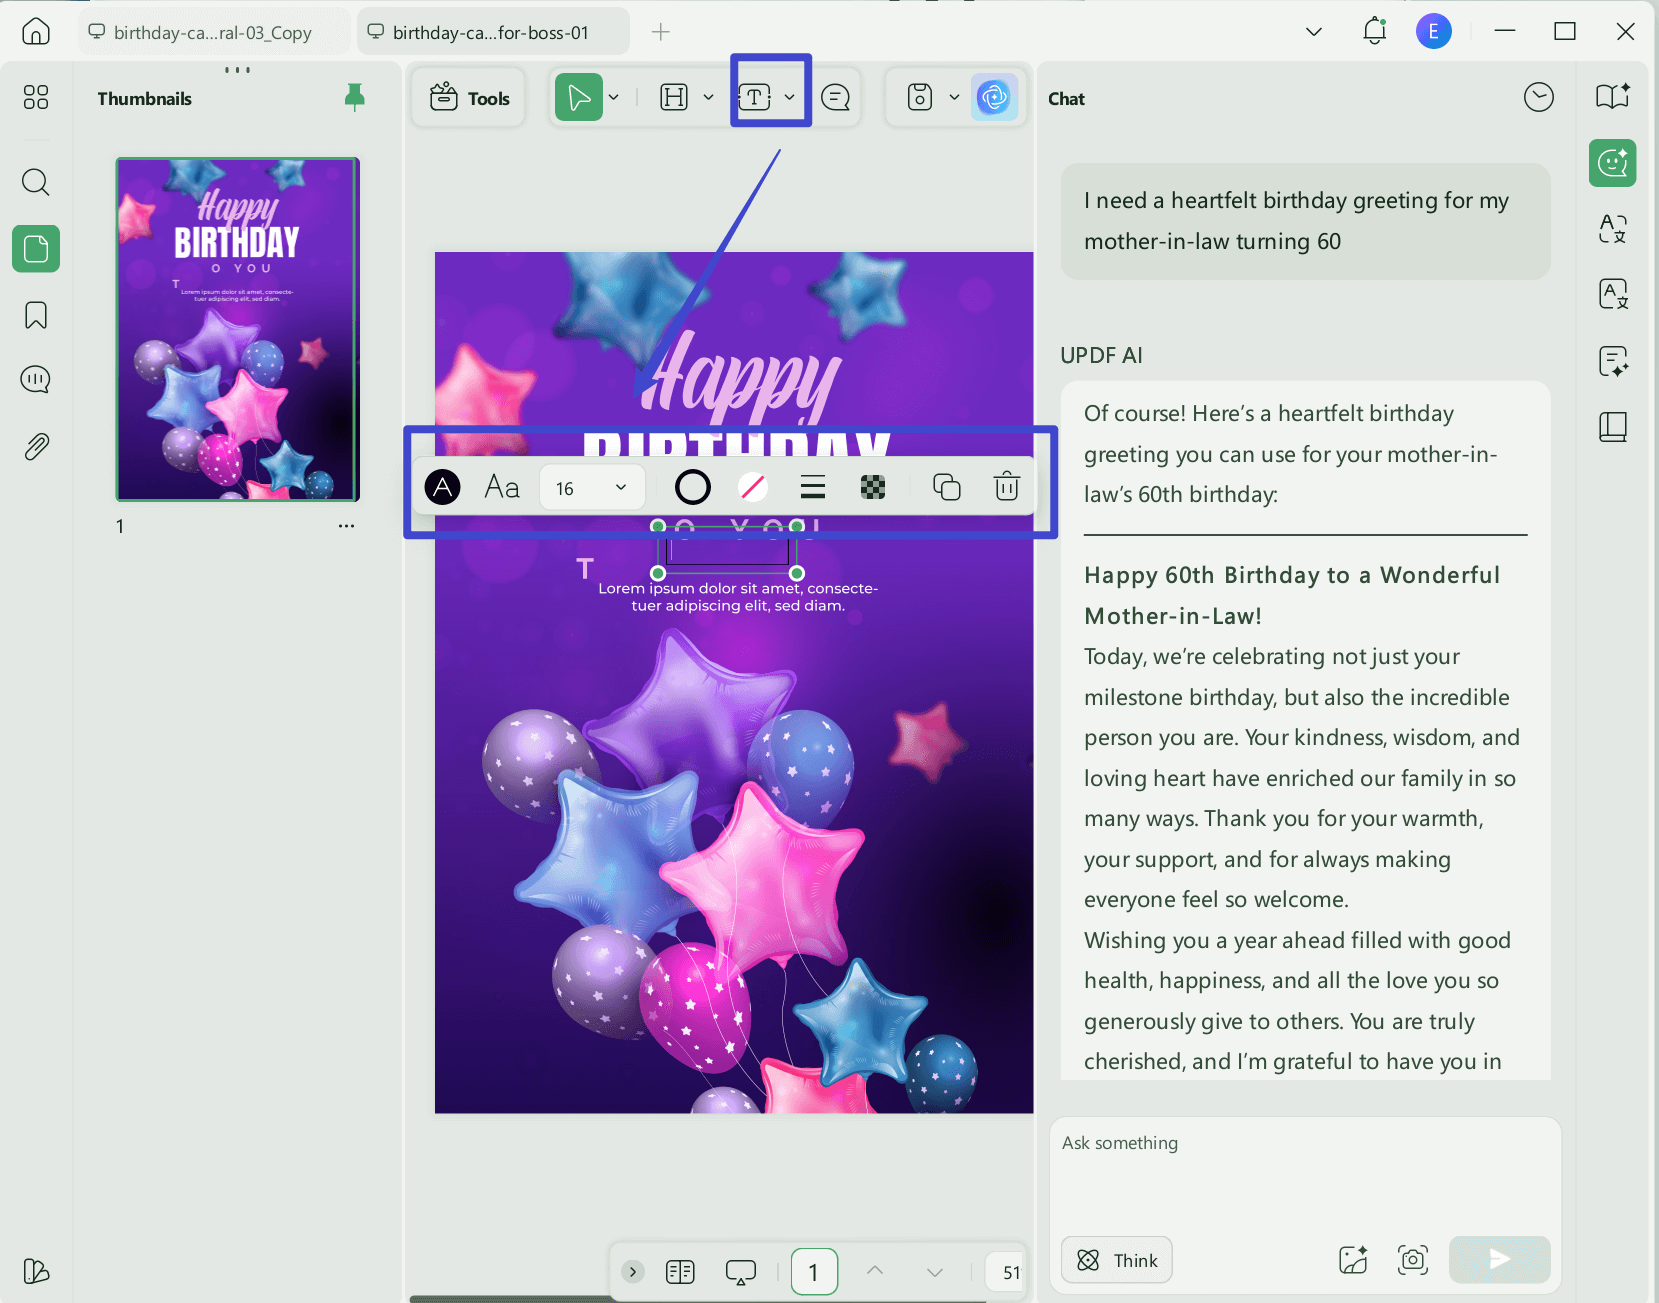Image resolution: width=1659 pixels, height=1303 pixels.
Task: Unpin the Thumbnails panel
Action: tap(354, 97)
